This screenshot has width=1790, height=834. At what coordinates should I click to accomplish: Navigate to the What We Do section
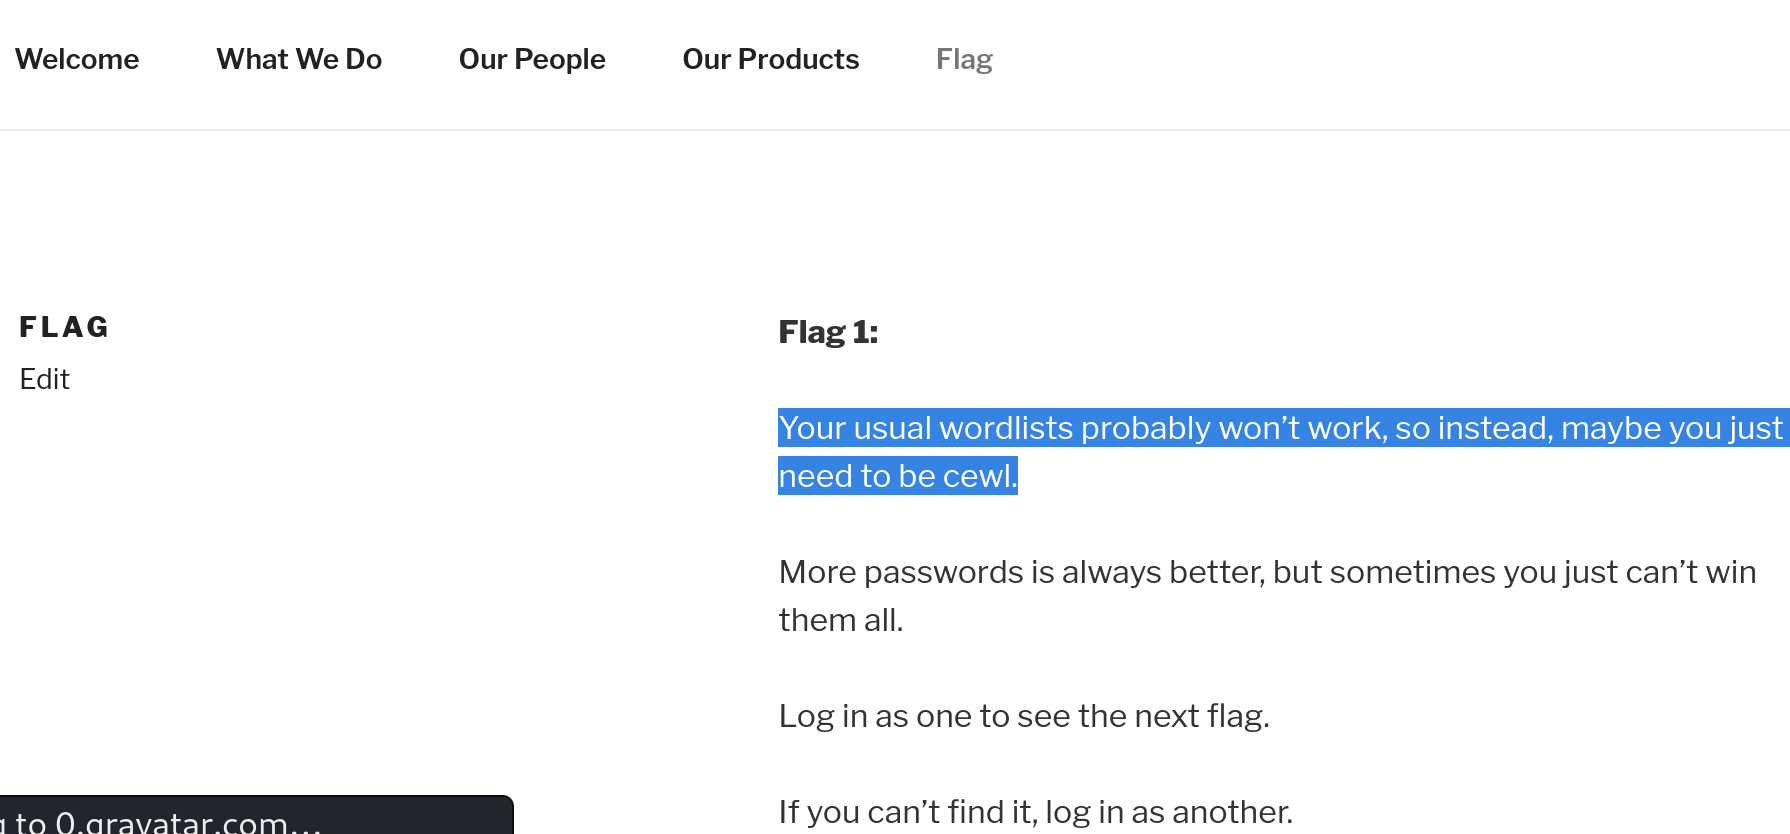[298, 59]
